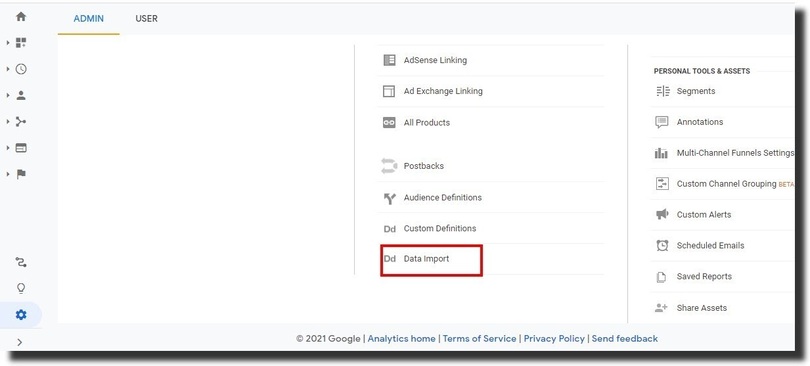Expand the Customization section arrow
This screenshot has height=366, width=810.
[x=8, y=43]
